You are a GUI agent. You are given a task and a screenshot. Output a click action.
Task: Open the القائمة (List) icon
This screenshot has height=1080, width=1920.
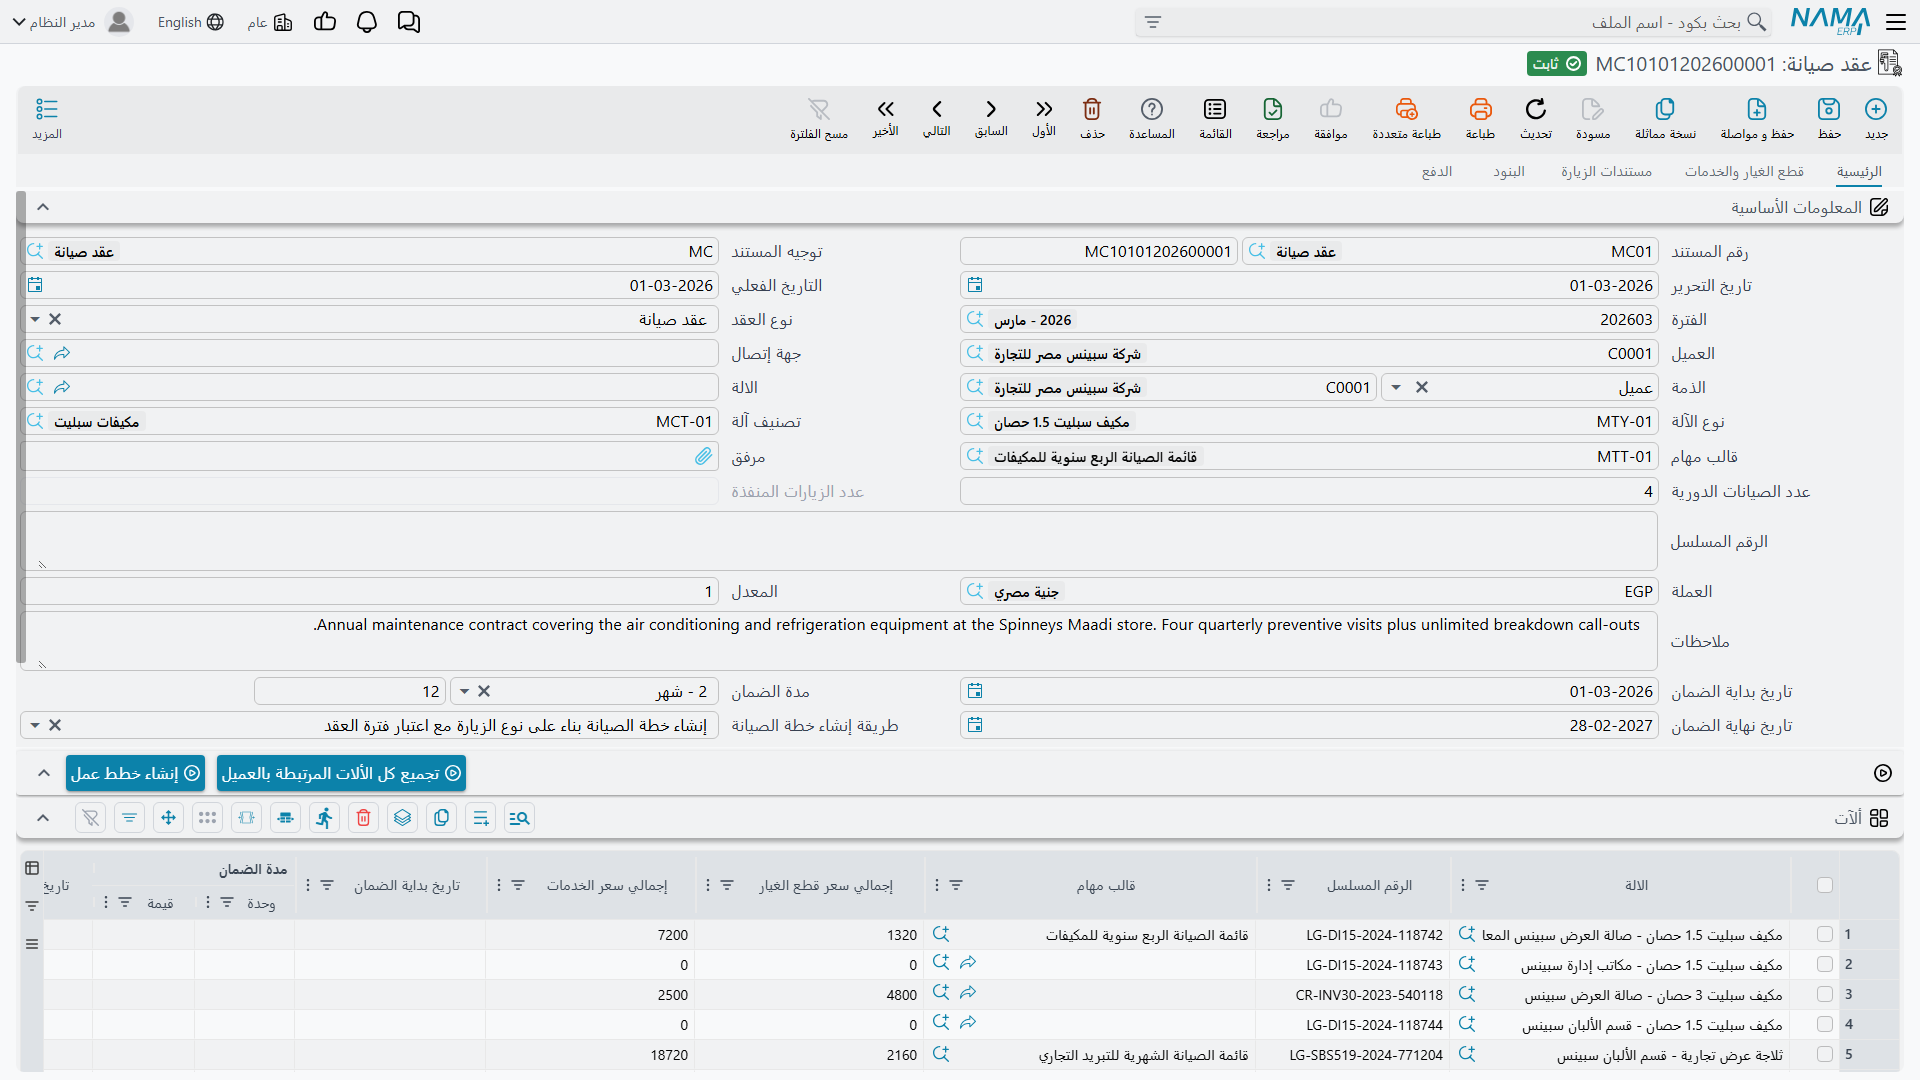coord(1215,109)
